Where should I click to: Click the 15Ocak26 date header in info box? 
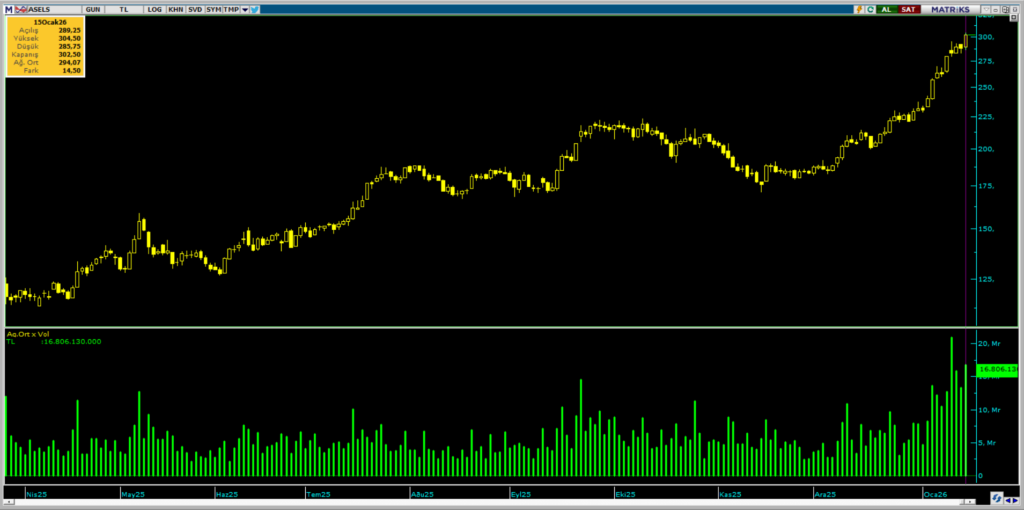[50, 22]
